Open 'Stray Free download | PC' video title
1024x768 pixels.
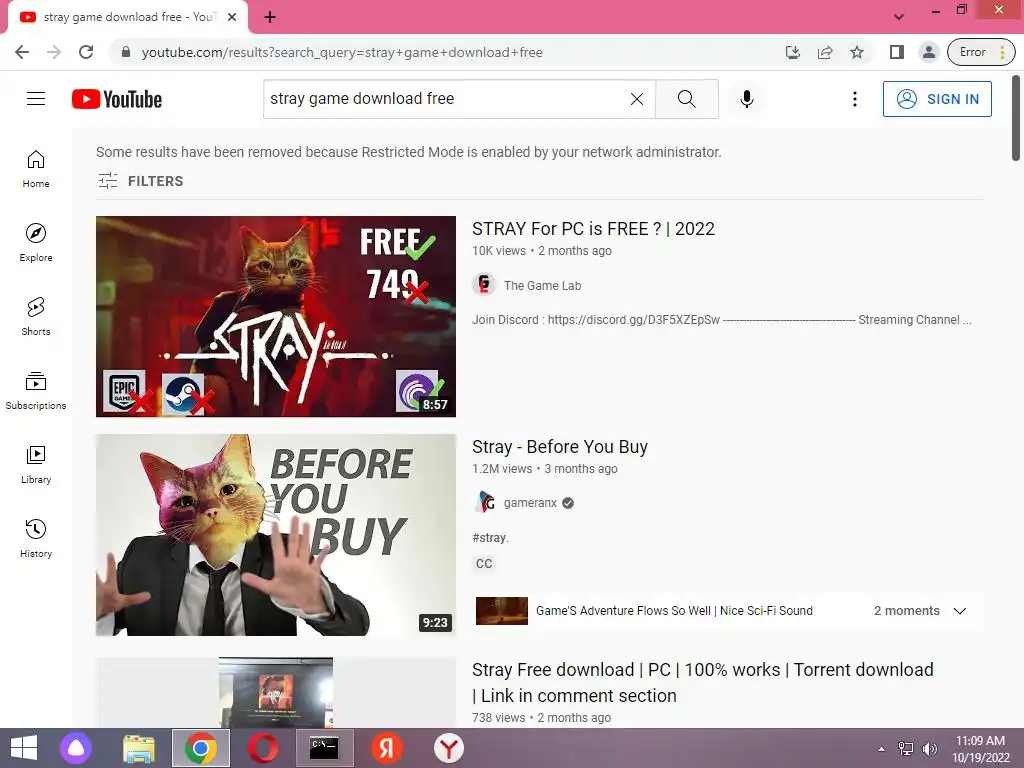coord(703,682)
